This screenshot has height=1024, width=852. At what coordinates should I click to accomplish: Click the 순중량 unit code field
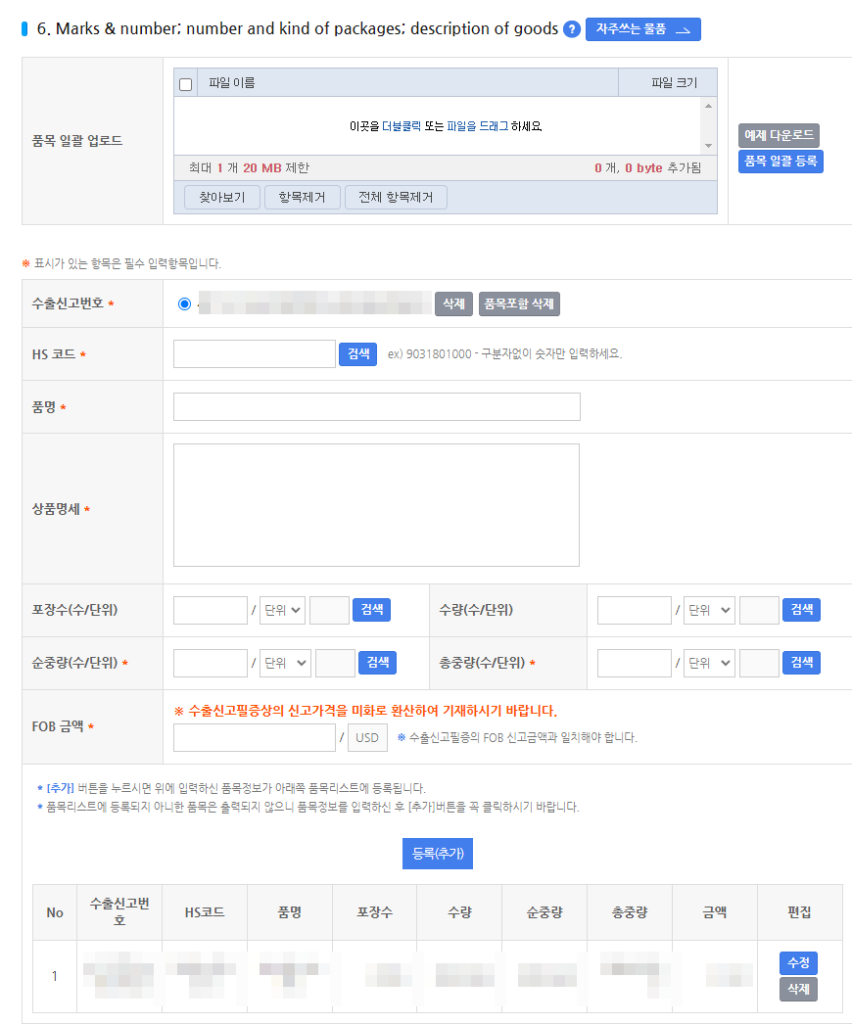tap(335, 663)
